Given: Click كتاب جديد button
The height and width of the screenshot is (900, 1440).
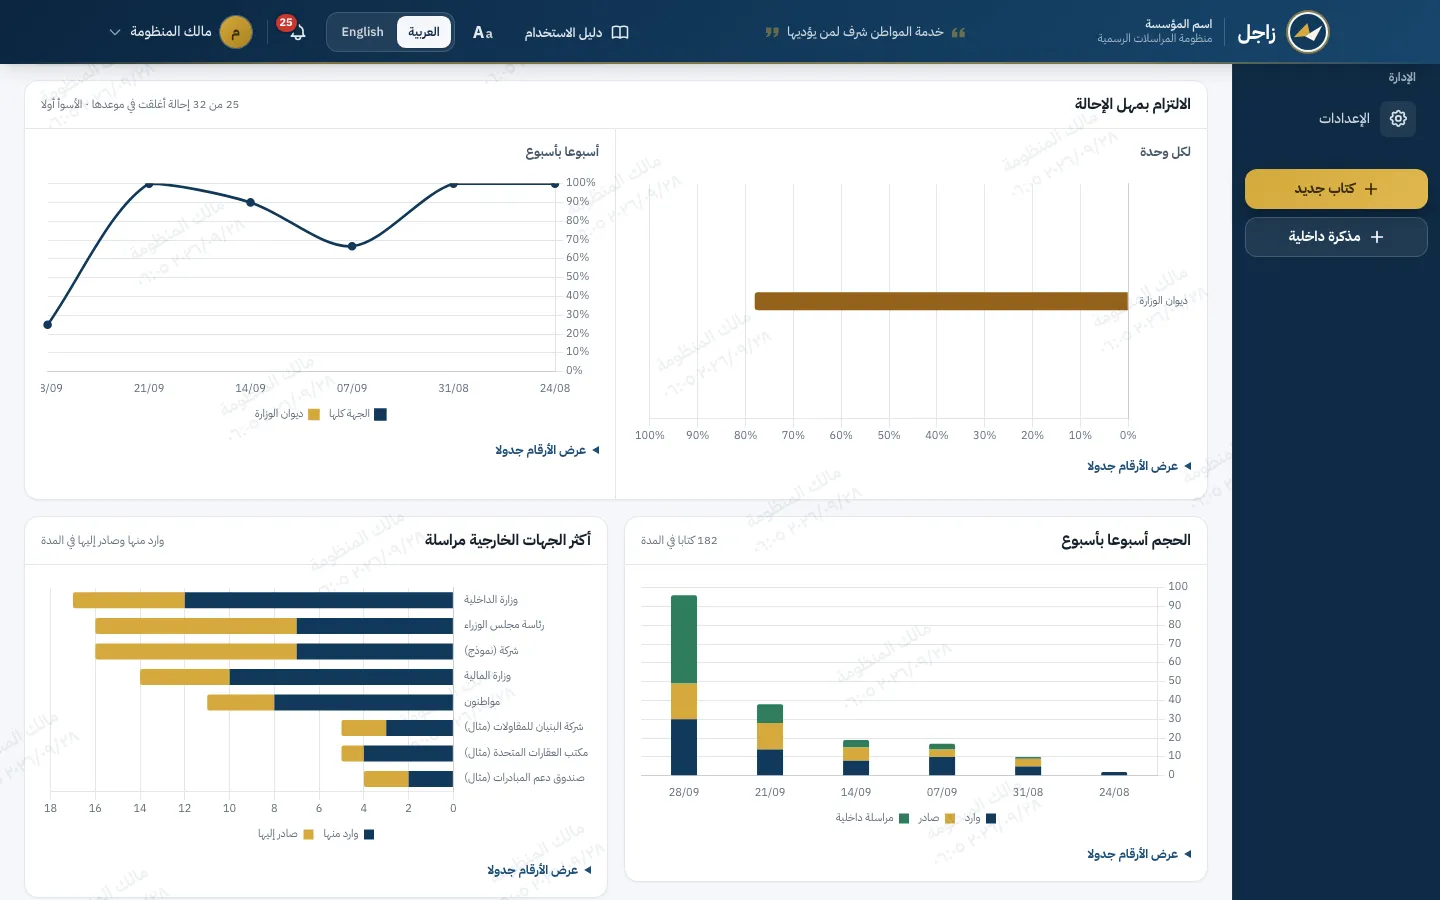Looking at the screenshot, I should pyautogui.click(x=1336, y=189).
